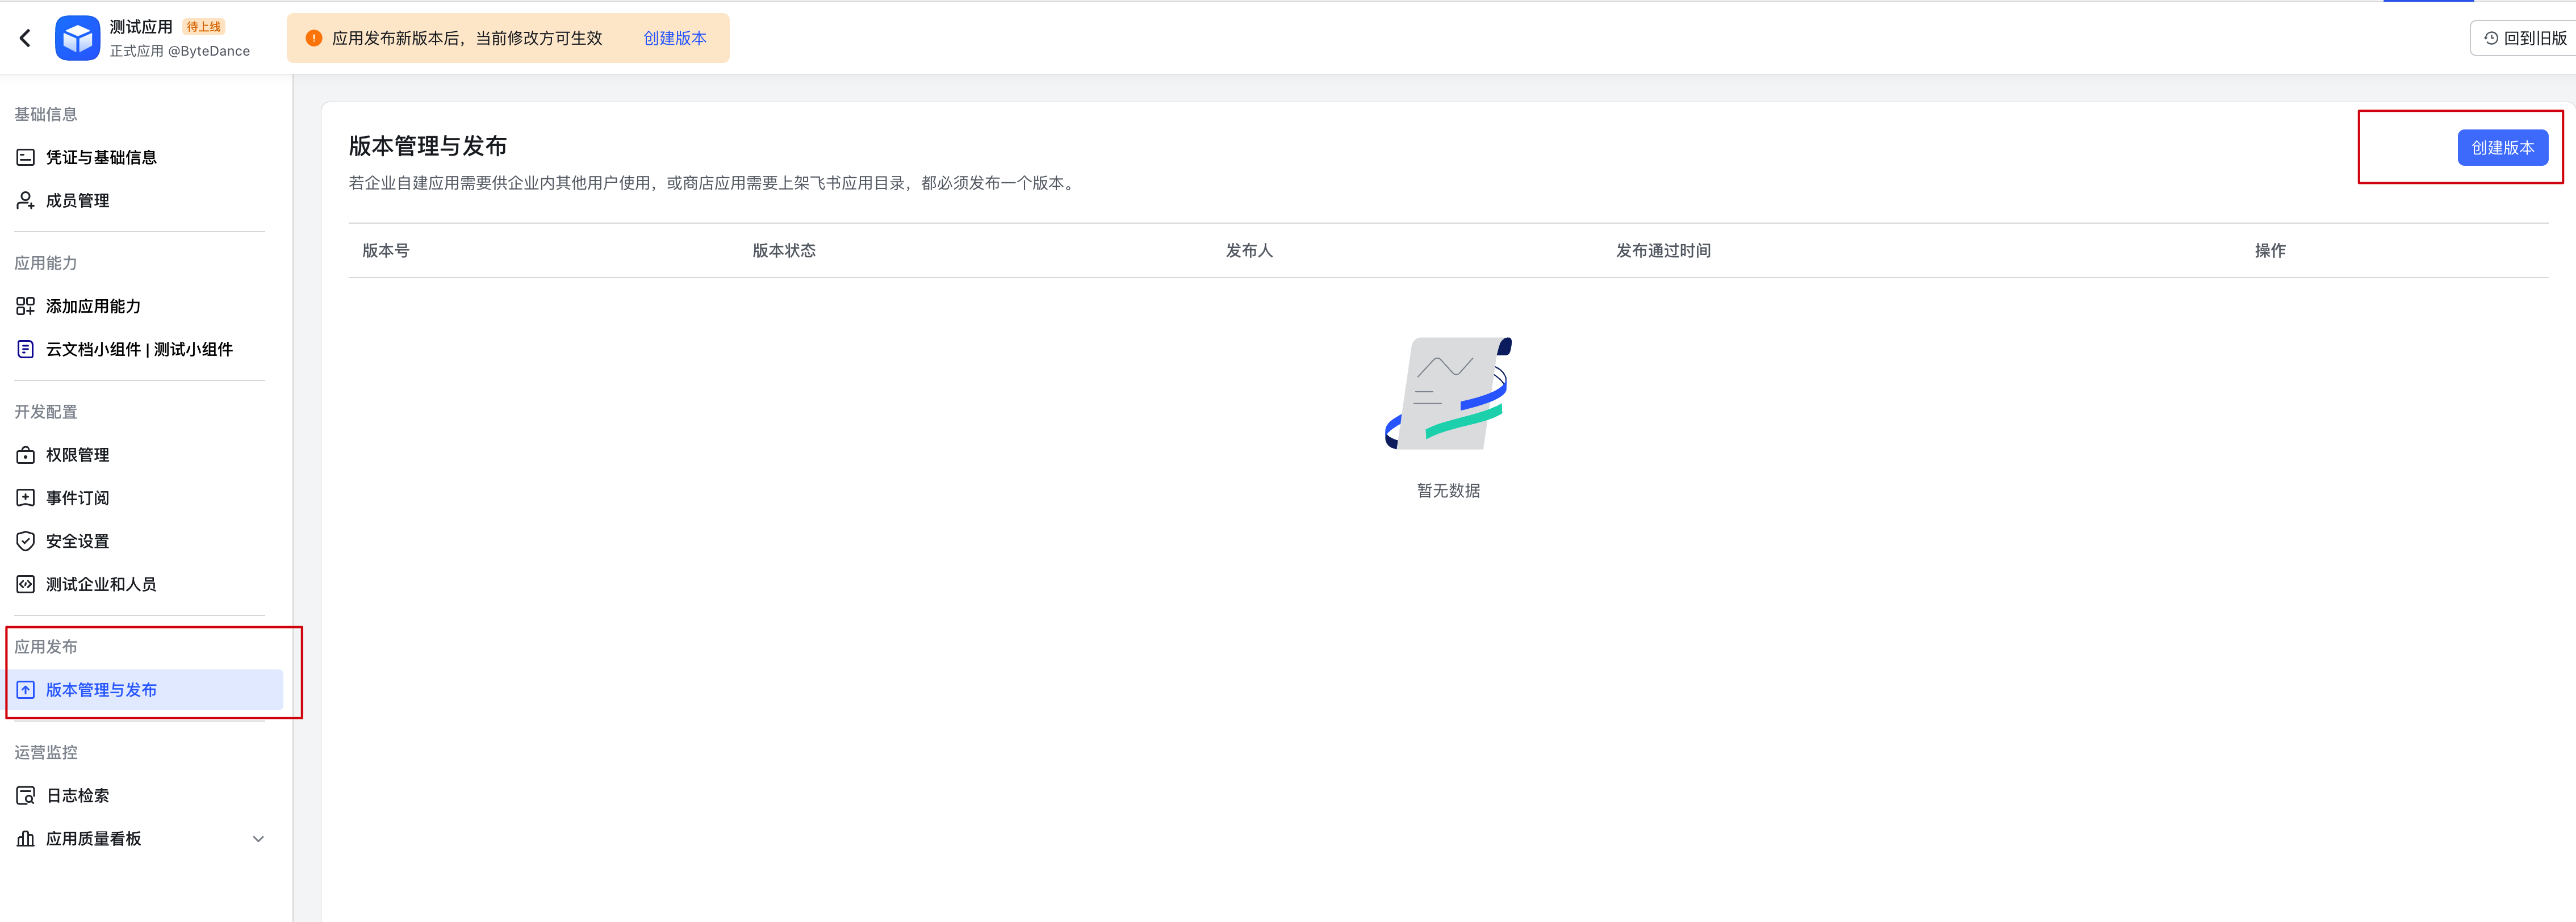Open 成员管理 sidebar entry

77,200
